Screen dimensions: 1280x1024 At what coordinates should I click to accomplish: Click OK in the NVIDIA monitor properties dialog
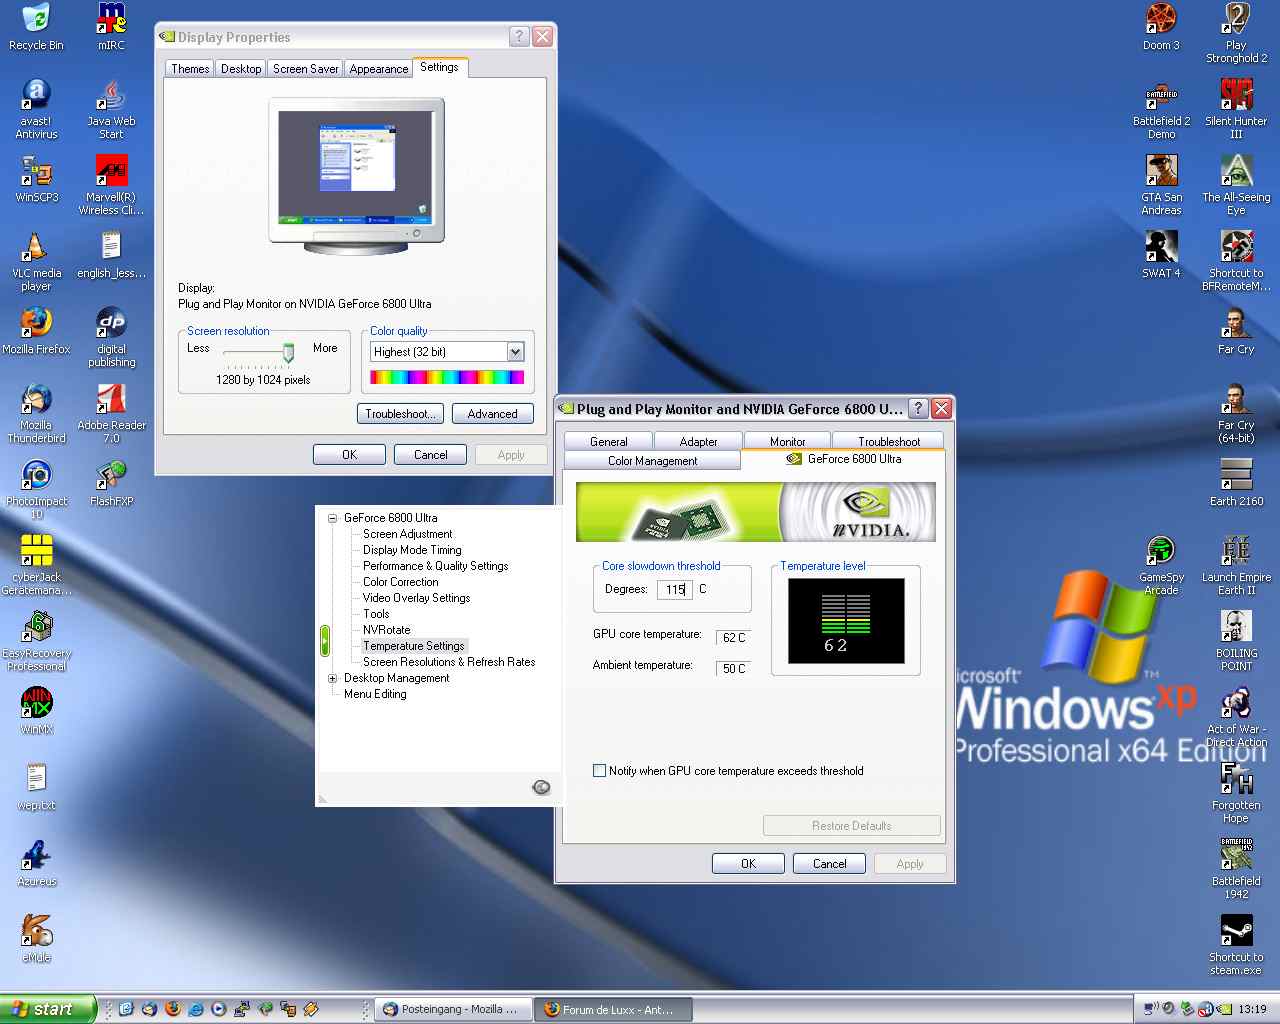[x=748, y=864]
